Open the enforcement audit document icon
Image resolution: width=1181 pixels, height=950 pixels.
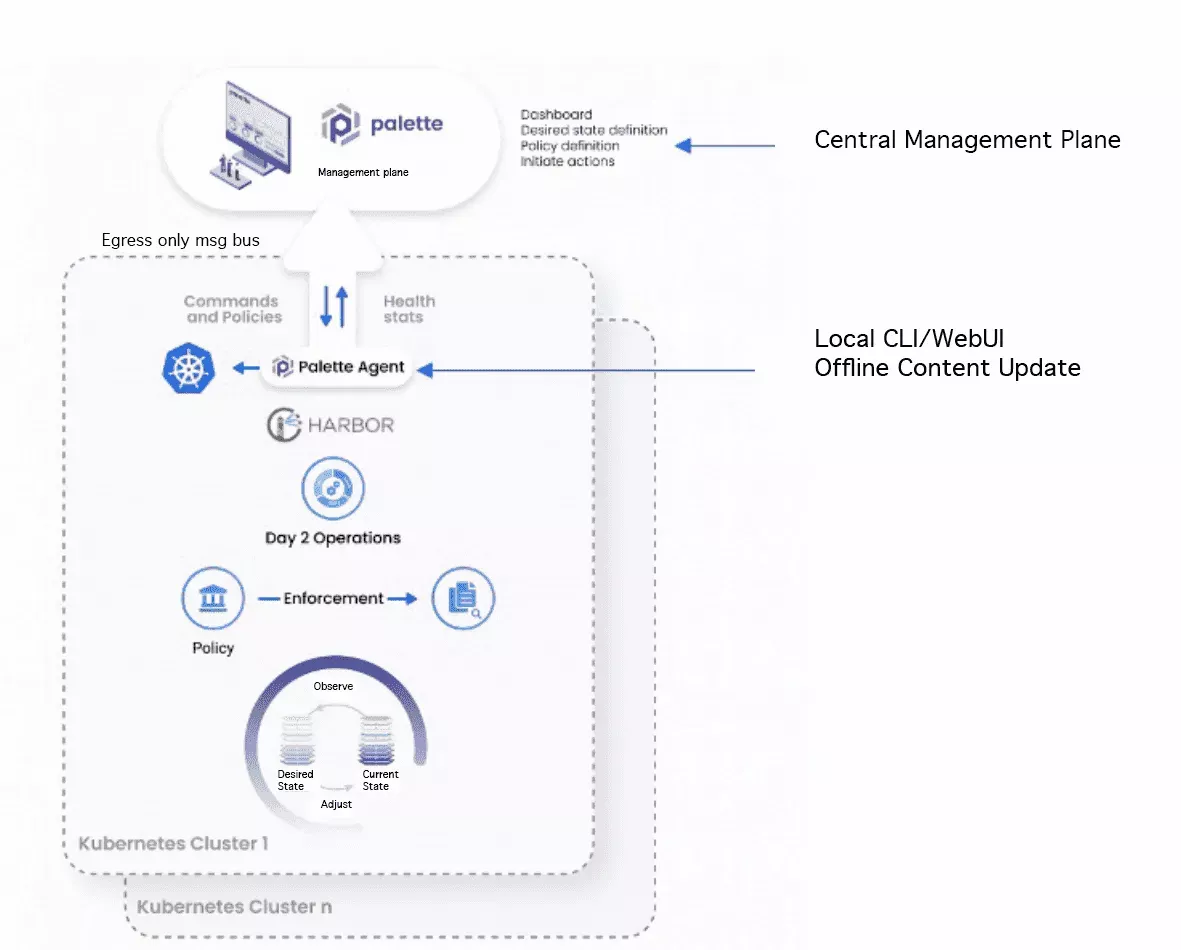[x=462, y=598]
